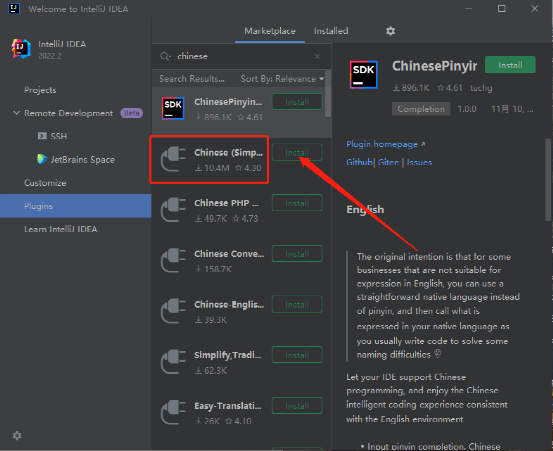
Task: Open settings gear at bottom-left corner
Action: coord(17,435)
